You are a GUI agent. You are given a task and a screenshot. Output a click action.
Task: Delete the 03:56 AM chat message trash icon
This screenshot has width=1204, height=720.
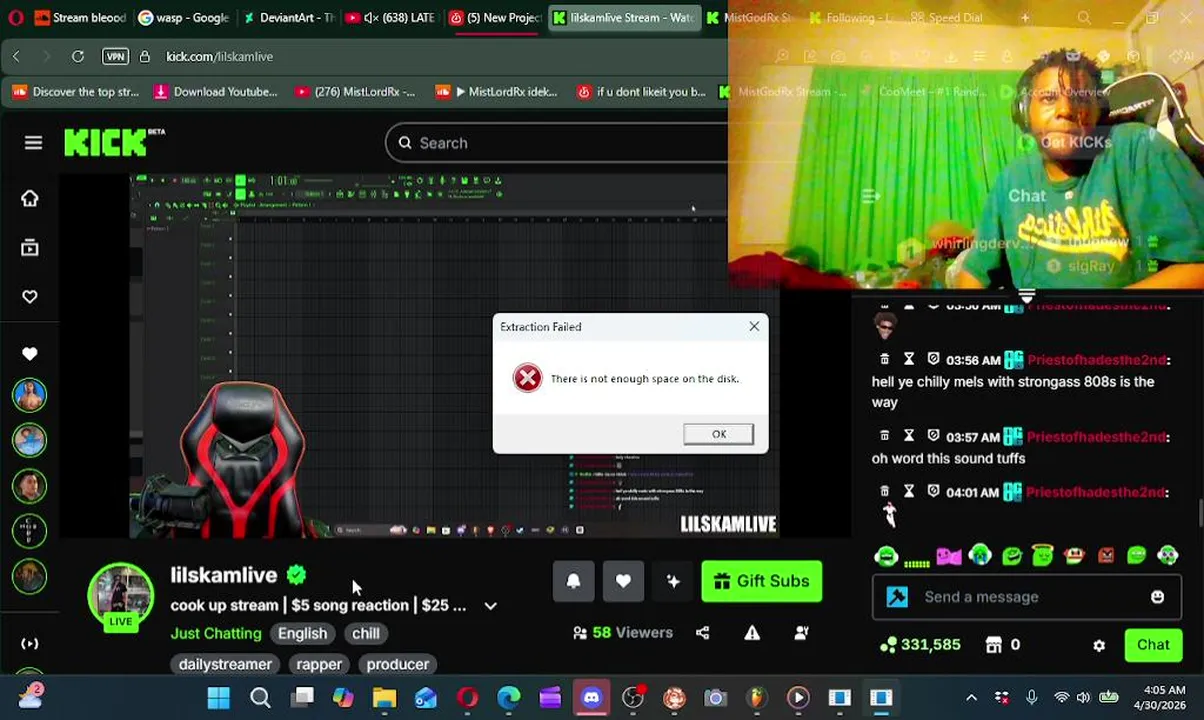(x=885, y=360)
